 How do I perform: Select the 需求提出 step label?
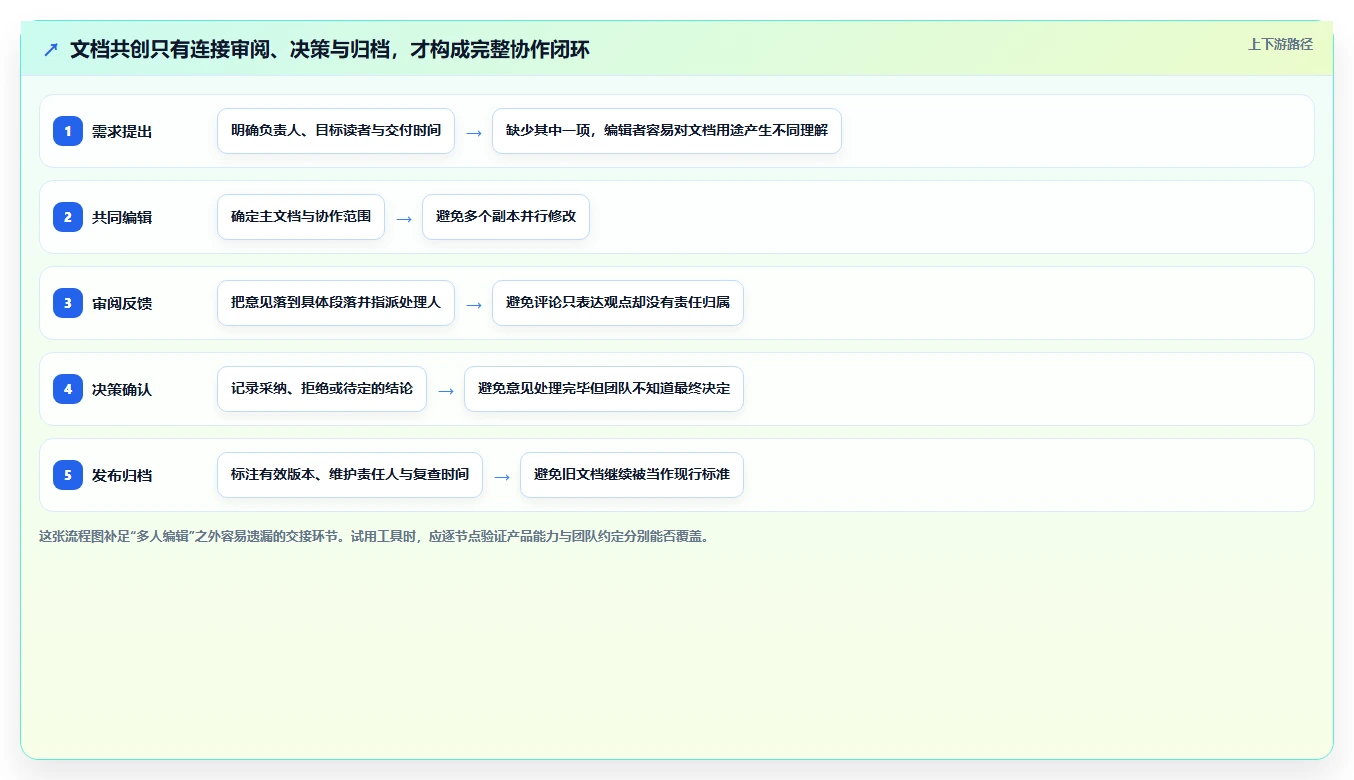122,131
